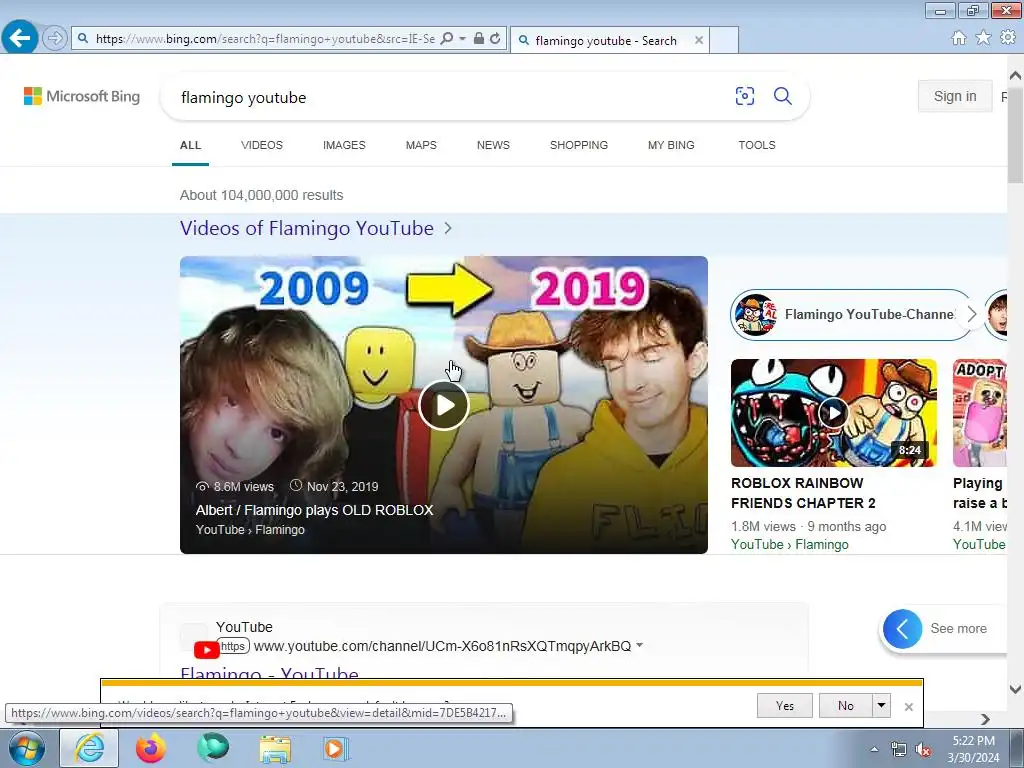Dismiss the notification bar with X

[x=908, y=707]
